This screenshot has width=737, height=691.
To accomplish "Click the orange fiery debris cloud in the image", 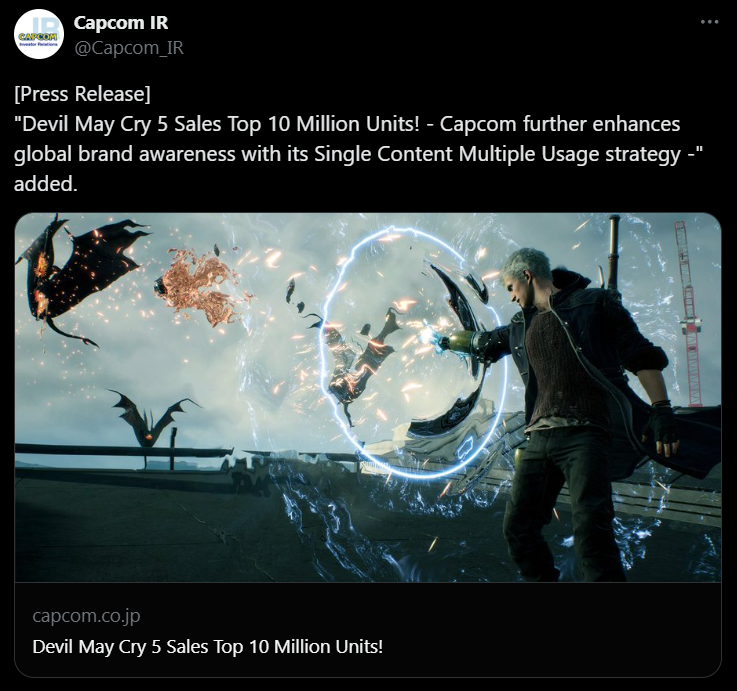I will click(x=200, y=287).
